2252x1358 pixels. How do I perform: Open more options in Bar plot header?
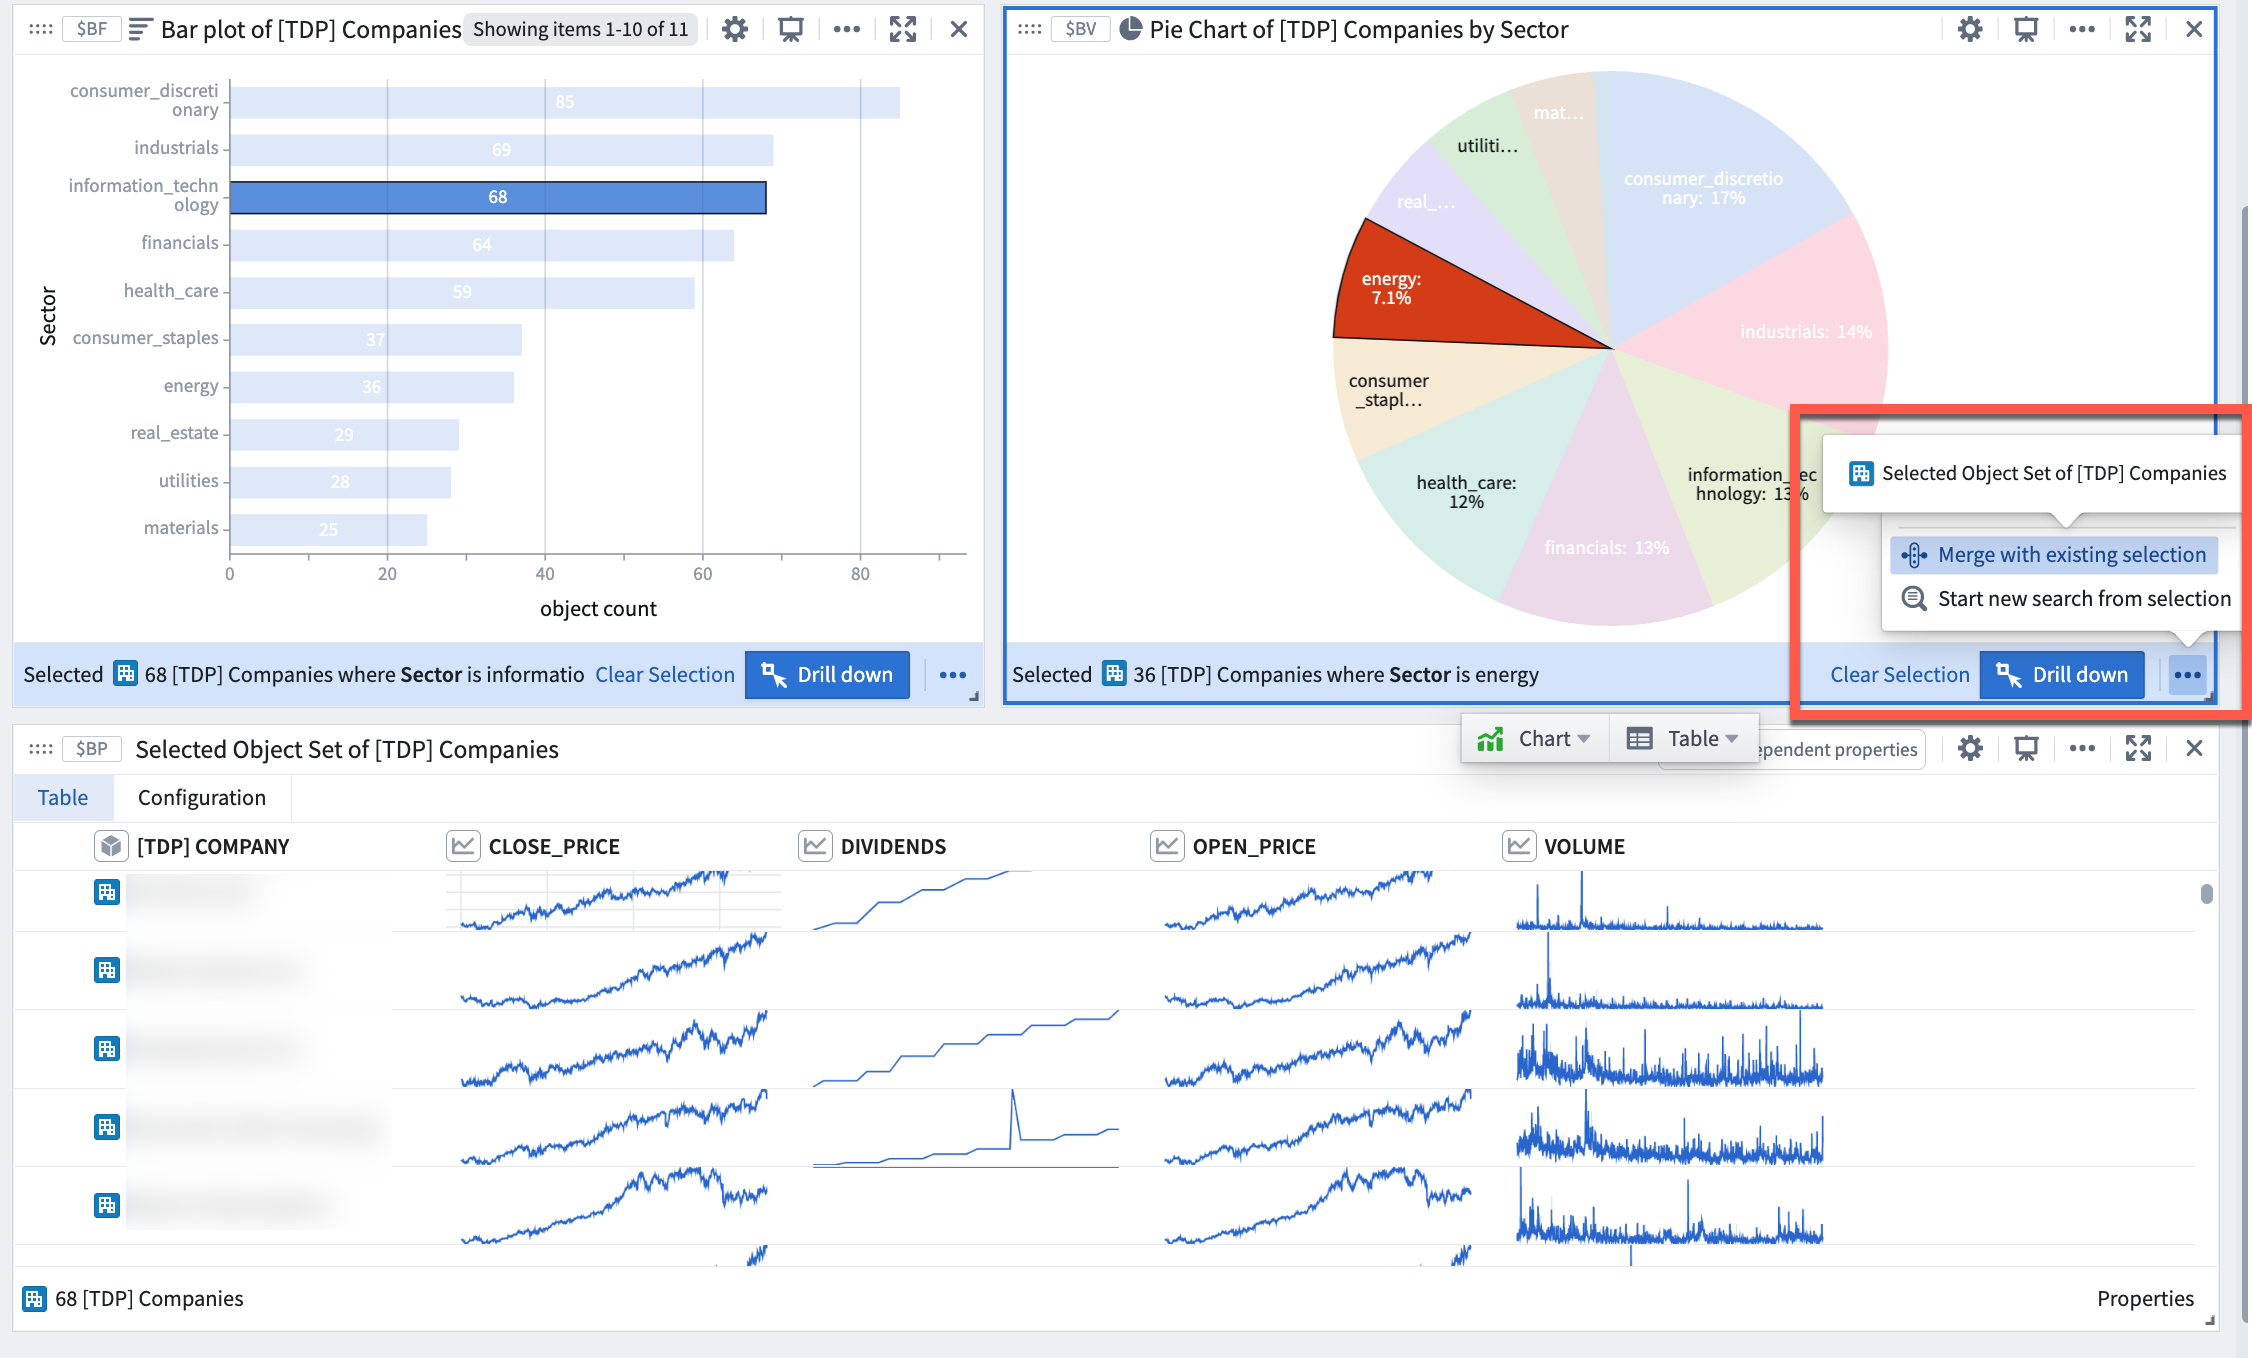(846, 30)
